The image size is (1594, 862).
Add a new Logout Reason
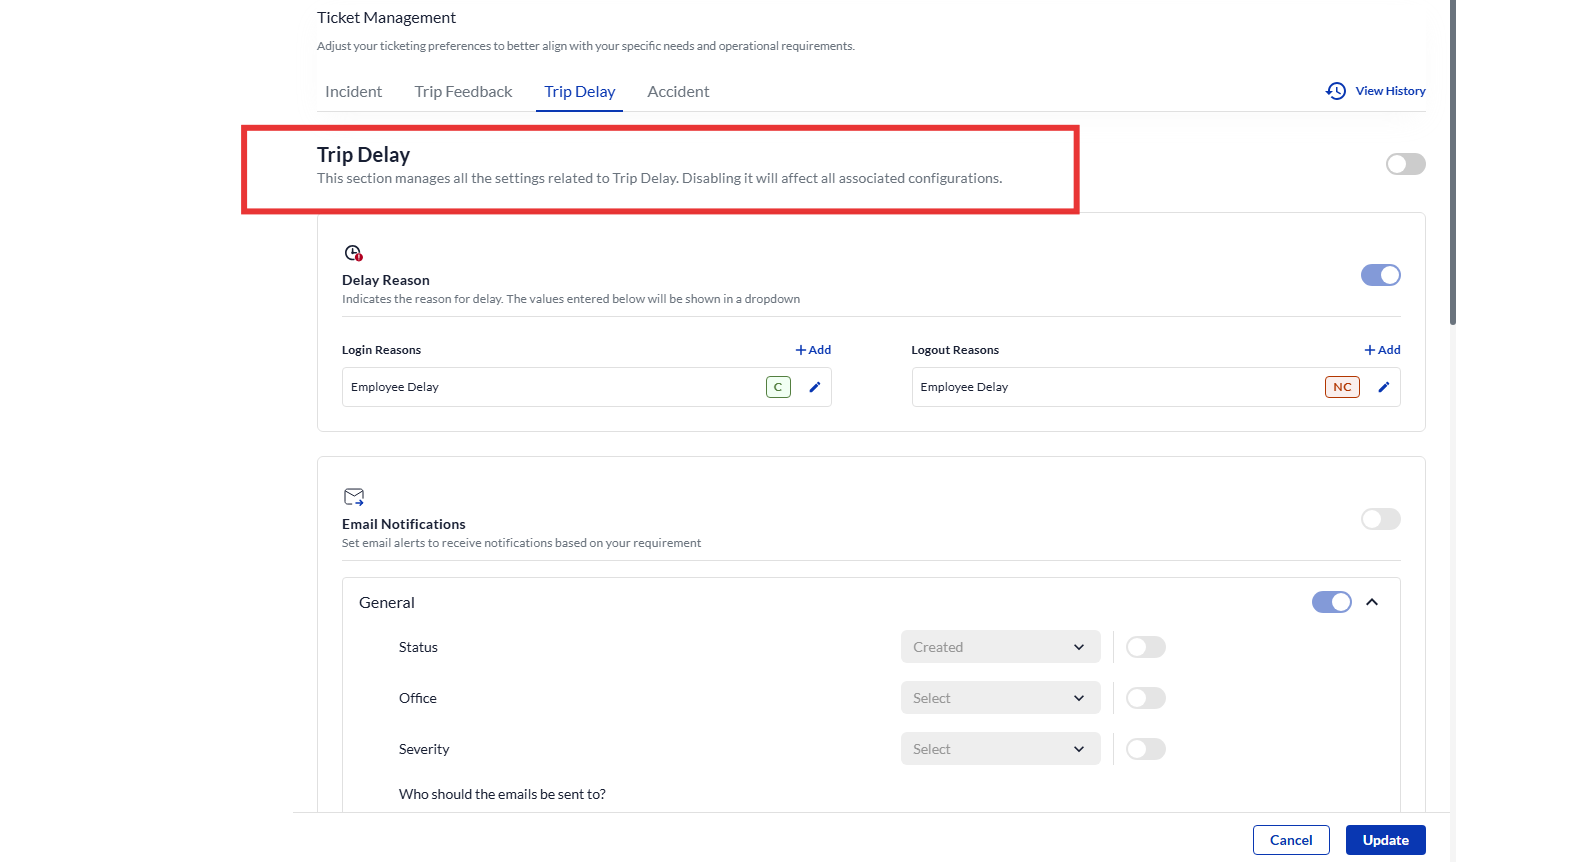(x=1382, y=350)
